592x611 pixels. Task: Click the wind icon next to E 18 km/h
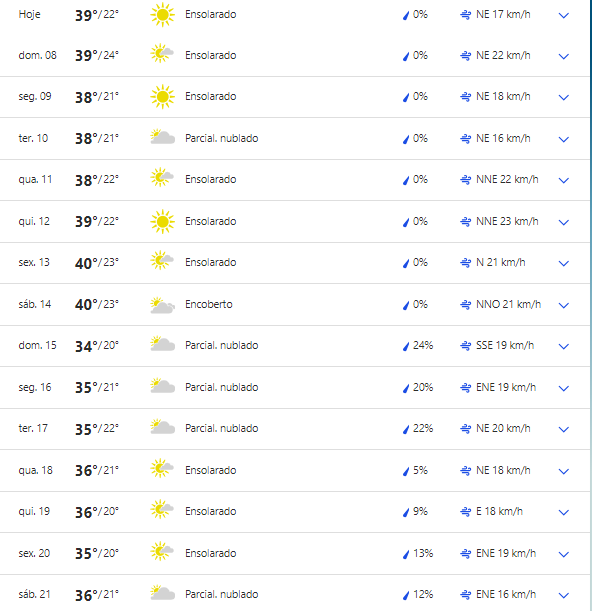tap(465, 512)
